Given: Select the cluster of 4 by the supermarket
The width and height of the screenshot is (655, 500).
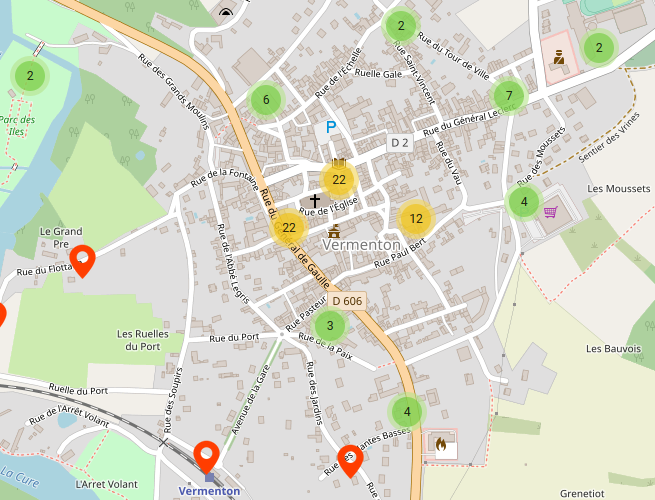Looking at the screenshot, I should (x=524, y=202).
